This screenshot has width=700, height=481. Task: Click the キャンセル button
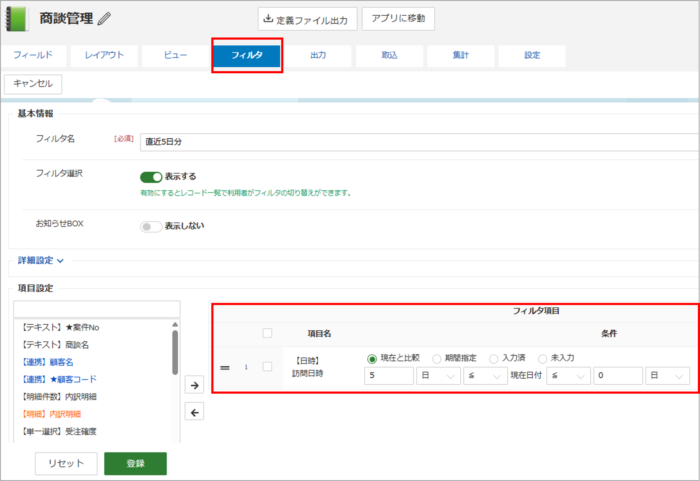35,84
